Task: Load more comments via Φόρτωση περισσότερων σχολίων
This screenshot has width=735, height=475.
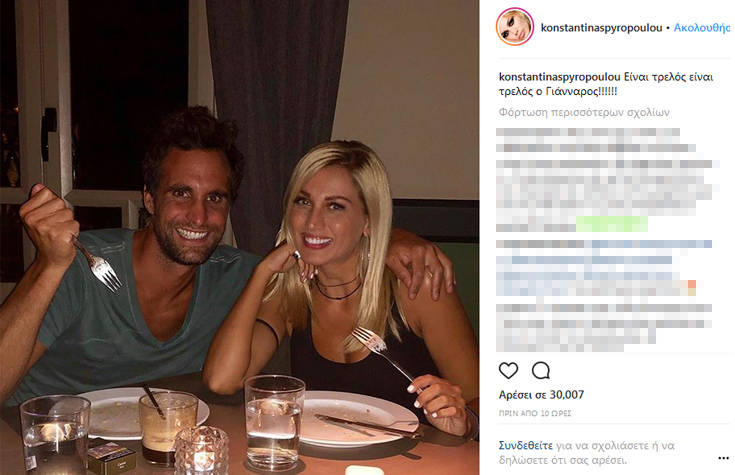Action: 584,113
